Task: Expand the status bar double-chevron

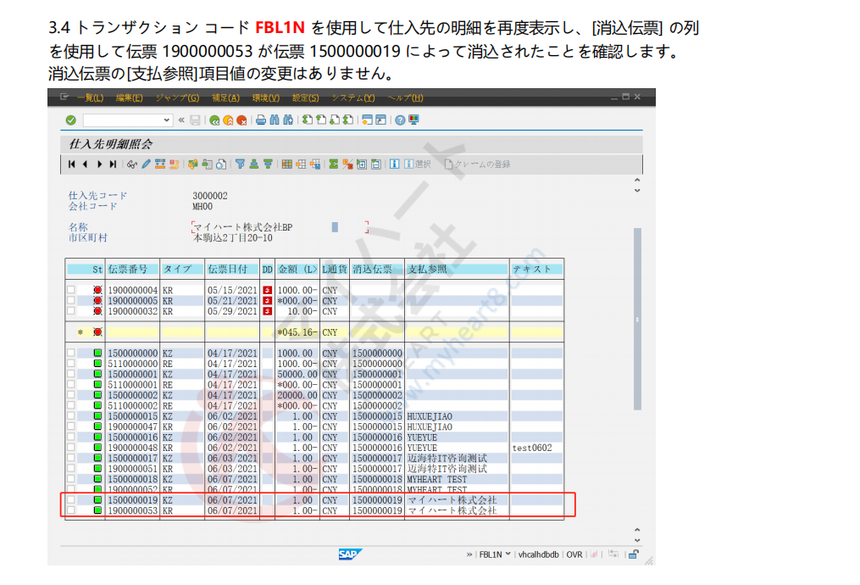Action: click(469, 554)
